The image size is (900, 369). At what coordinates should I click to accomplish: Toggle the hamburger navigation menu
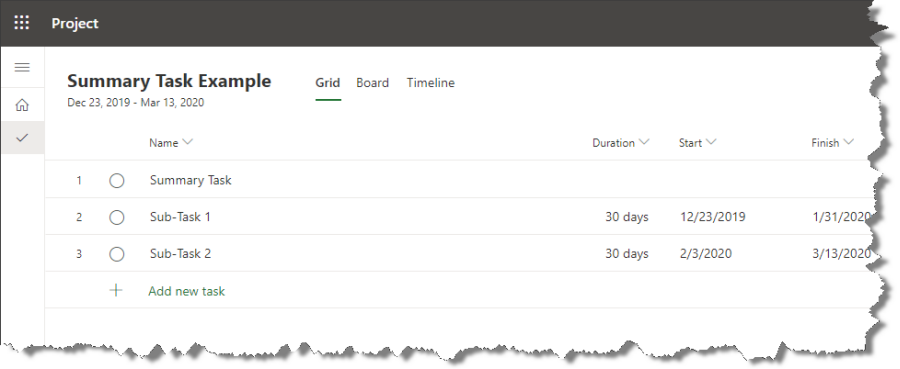click(22, 67)
